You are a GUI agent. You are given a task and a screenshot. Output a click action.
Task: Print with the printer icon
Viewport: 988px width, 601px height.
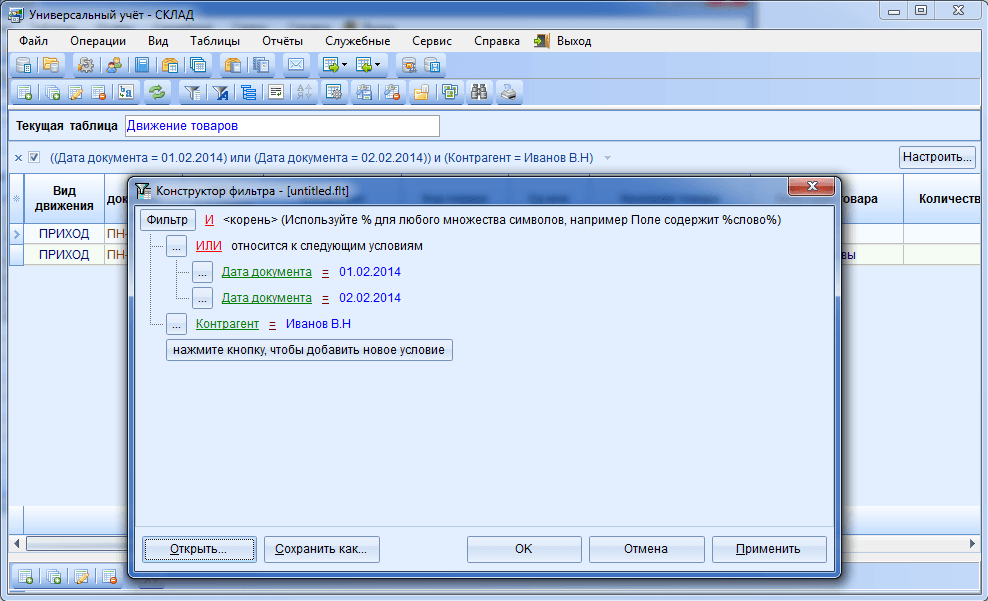click(x=508, y=93)
